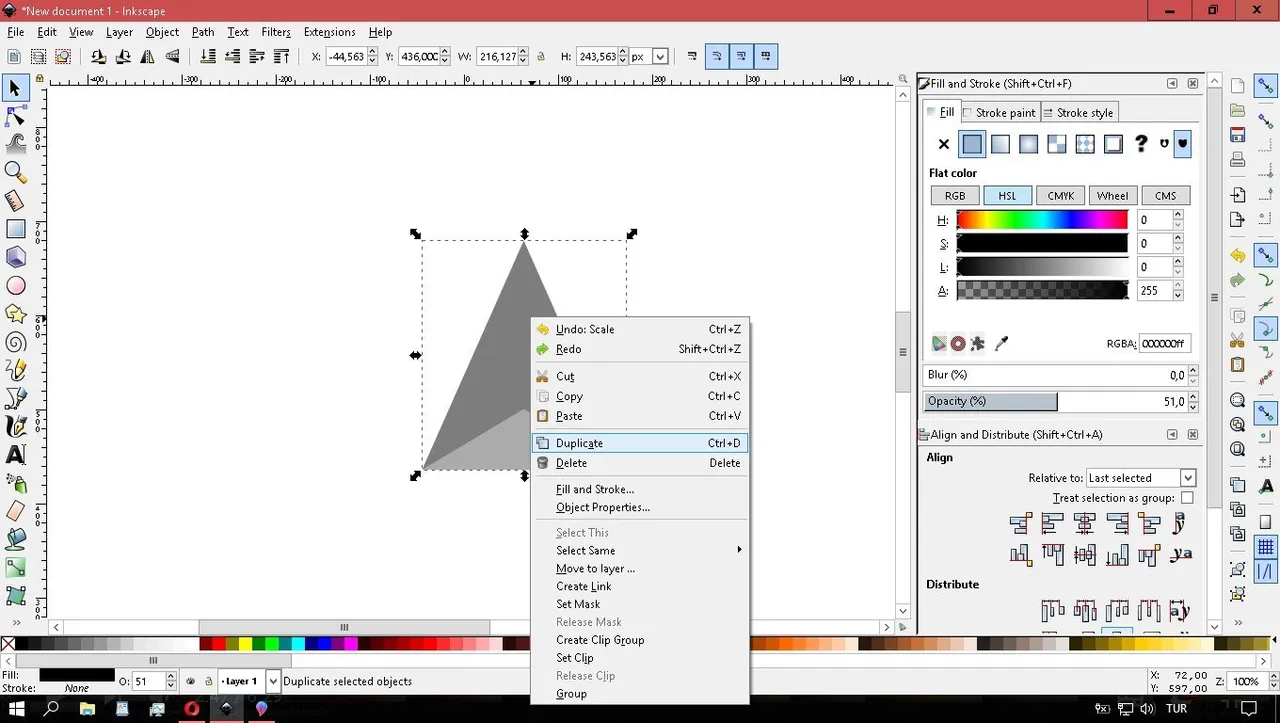Choose Duplicate from the context menu
The width and height of the screenshot is (1280, 723).
pos(640,443)
